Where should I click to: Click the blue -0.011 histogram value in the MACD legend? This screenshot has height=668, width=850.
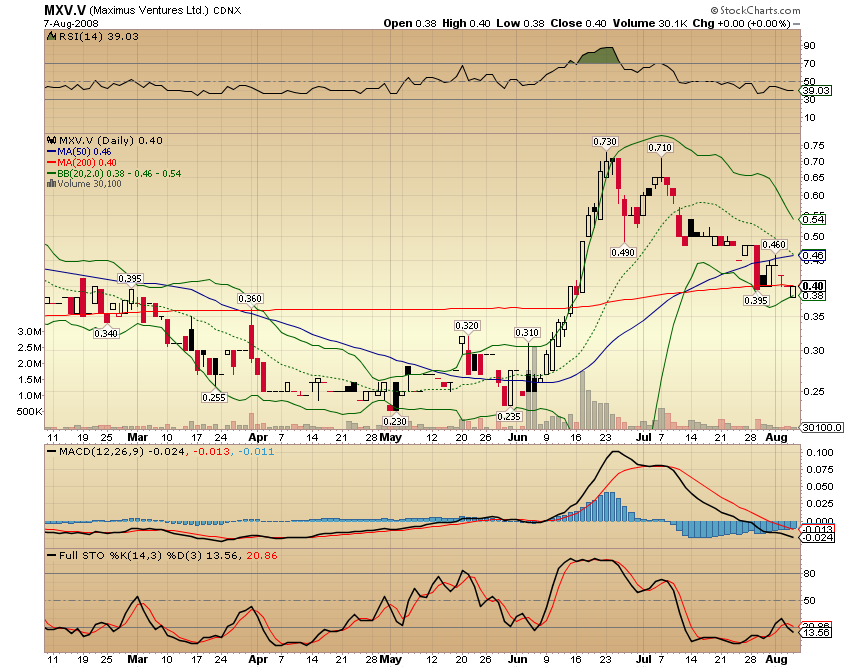(x=256, y=451)
